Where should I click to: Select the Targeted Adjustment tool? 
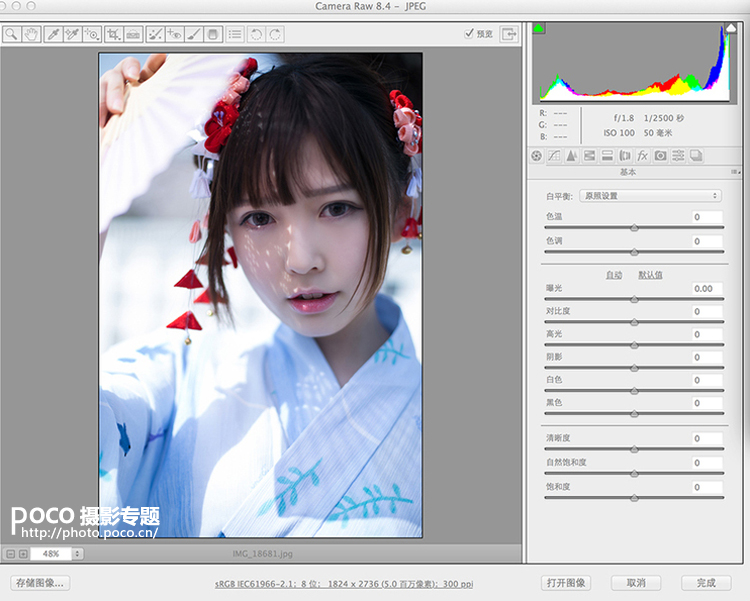point(92,34)
